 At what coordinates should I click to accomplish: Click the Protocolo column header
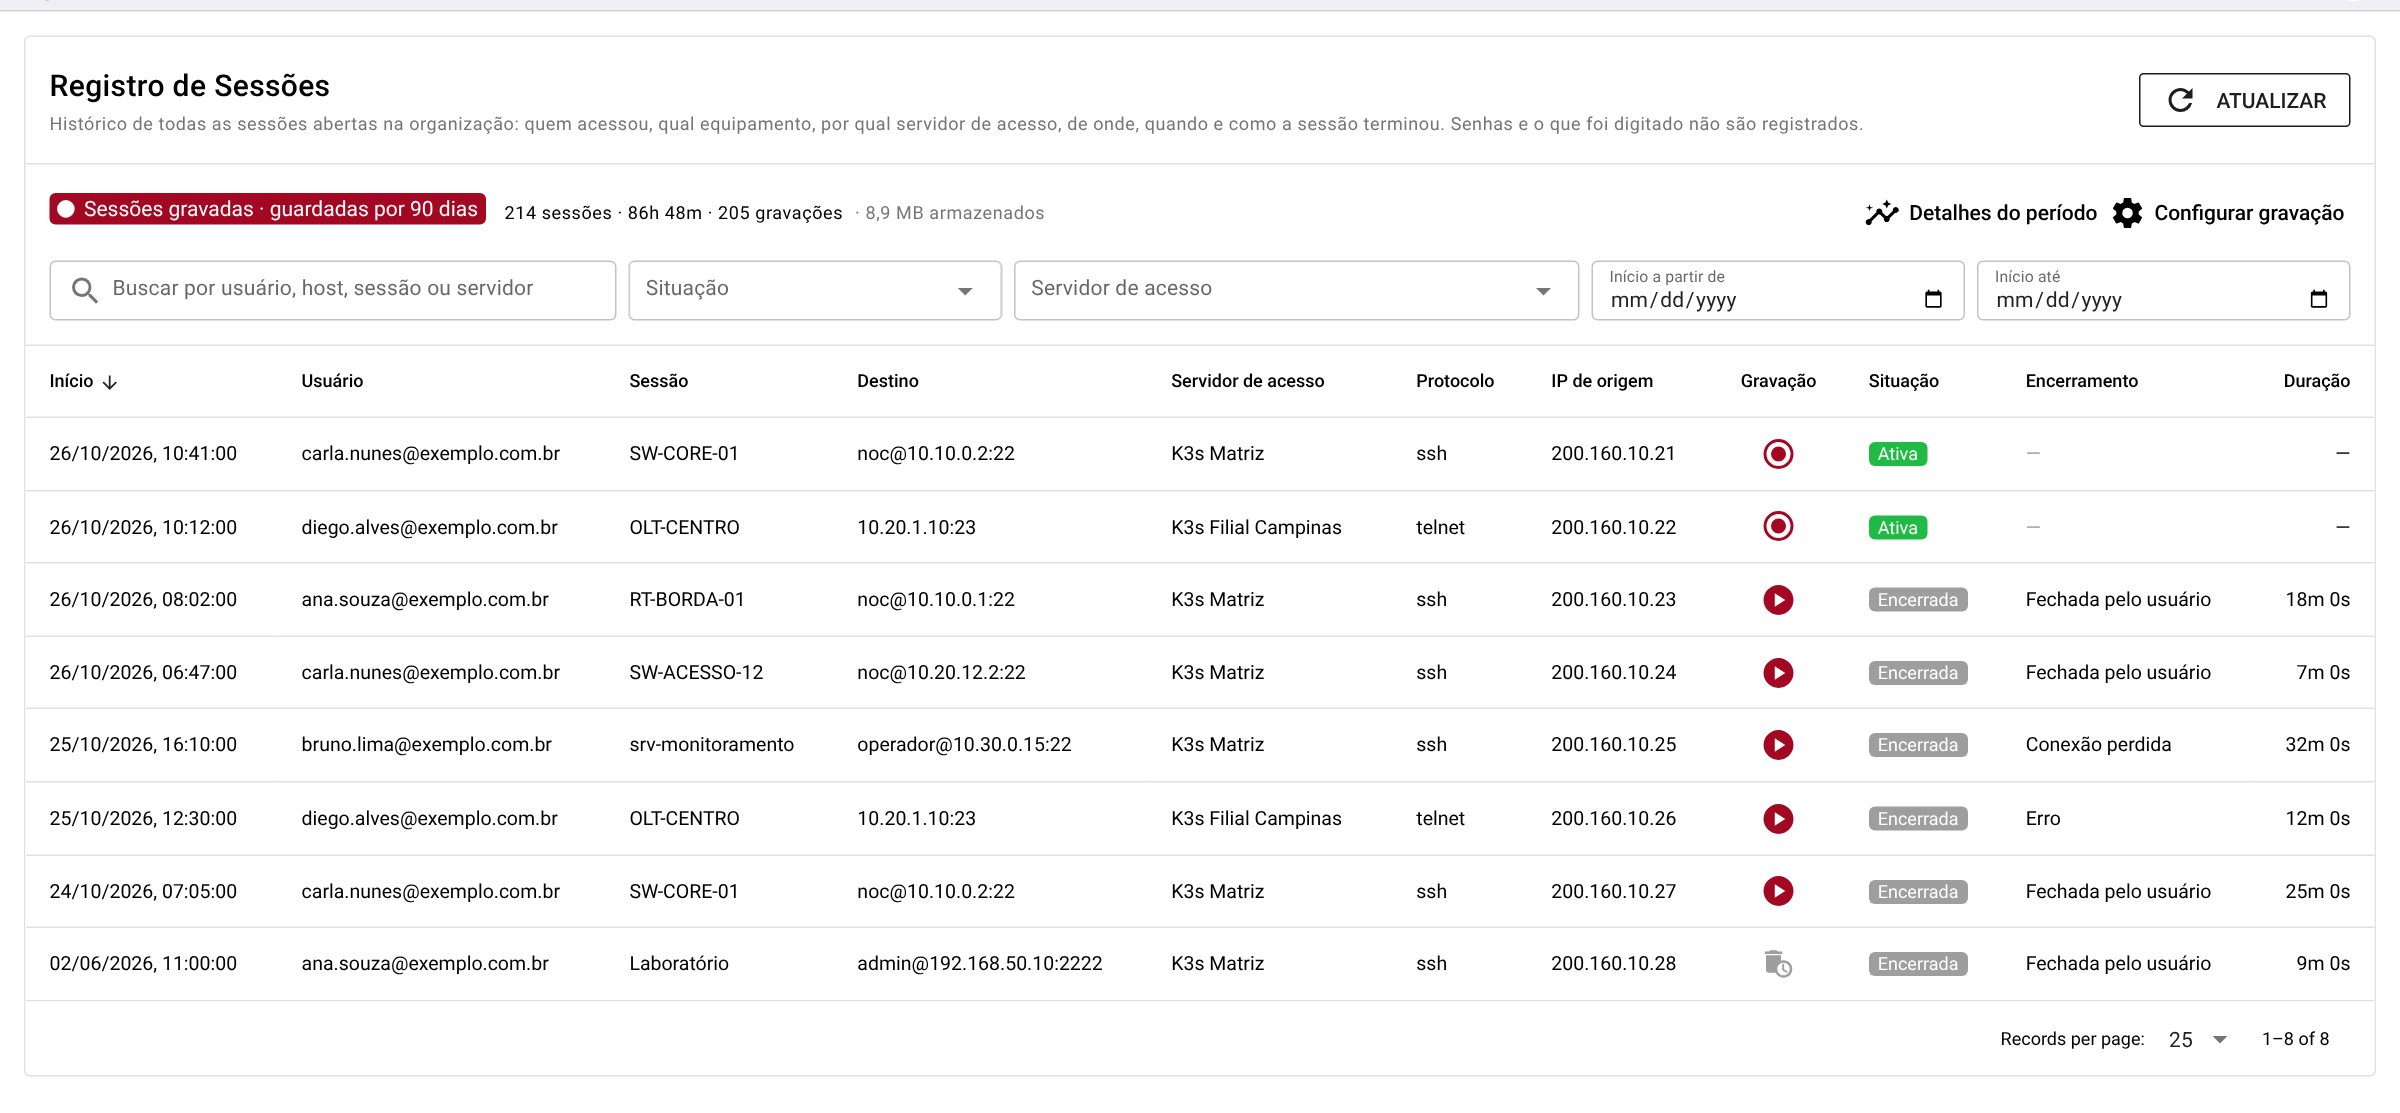[1455, 381]
